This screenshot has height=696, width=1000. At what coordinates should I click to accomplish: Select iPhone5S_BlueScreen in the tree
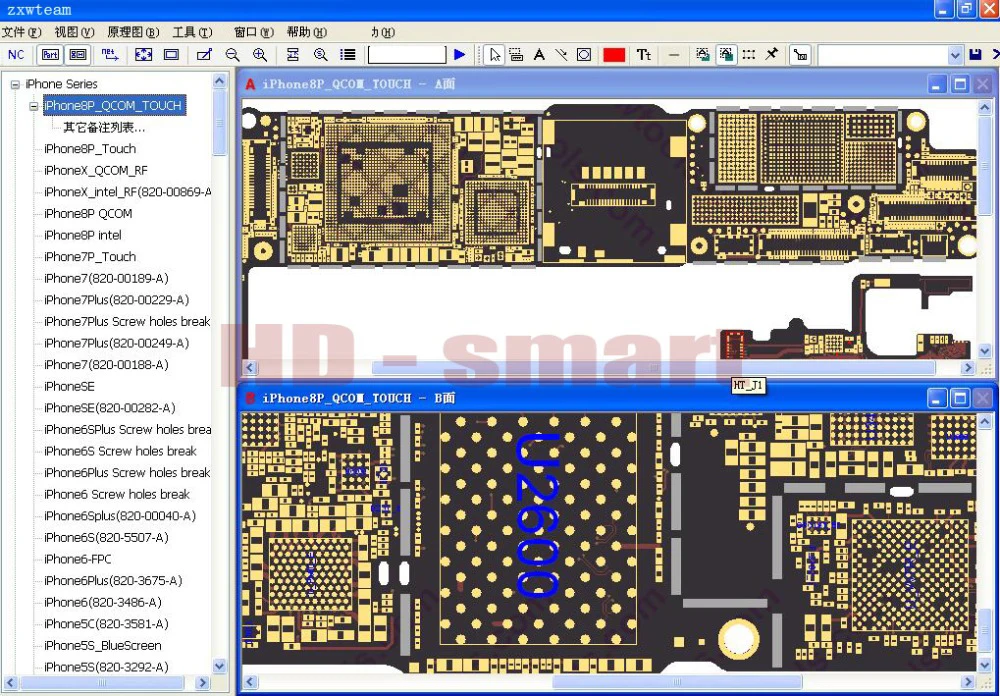click(x=103, y=646)
